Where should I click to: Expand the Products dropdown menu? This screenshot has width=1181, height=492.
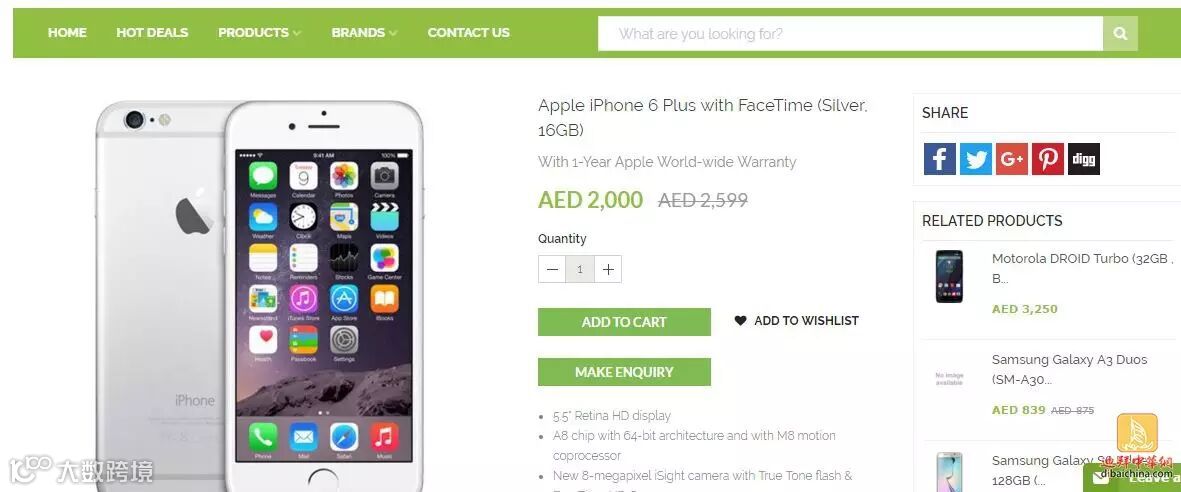259,32
